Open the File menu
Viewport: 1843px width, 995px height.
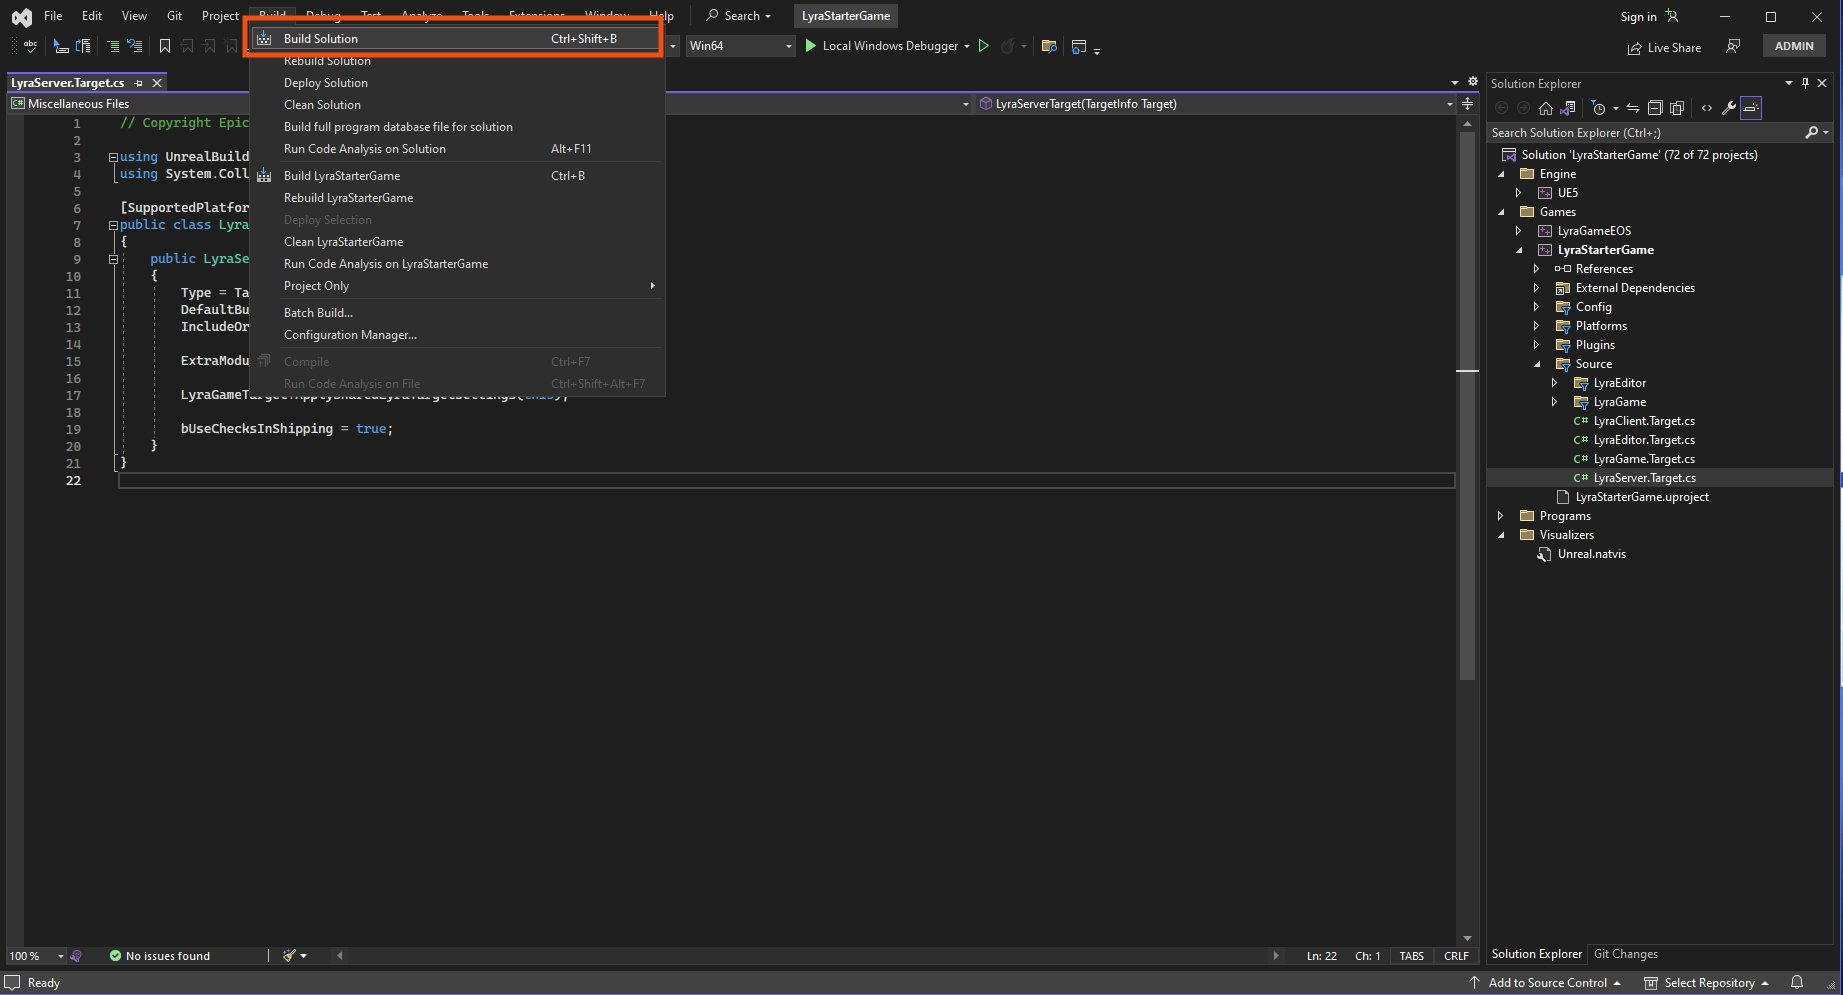click(x=53, y=16)
